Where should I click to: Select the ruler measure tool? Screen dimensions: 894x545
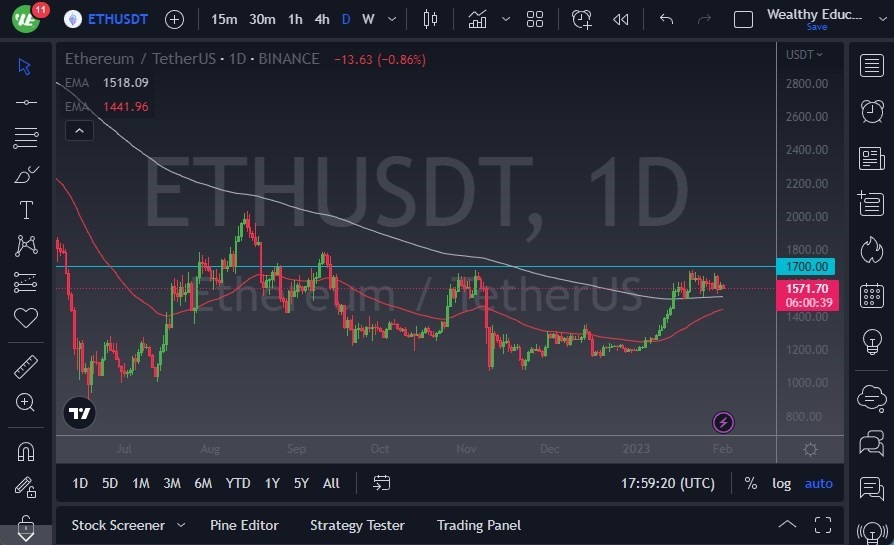pos(26,367)
